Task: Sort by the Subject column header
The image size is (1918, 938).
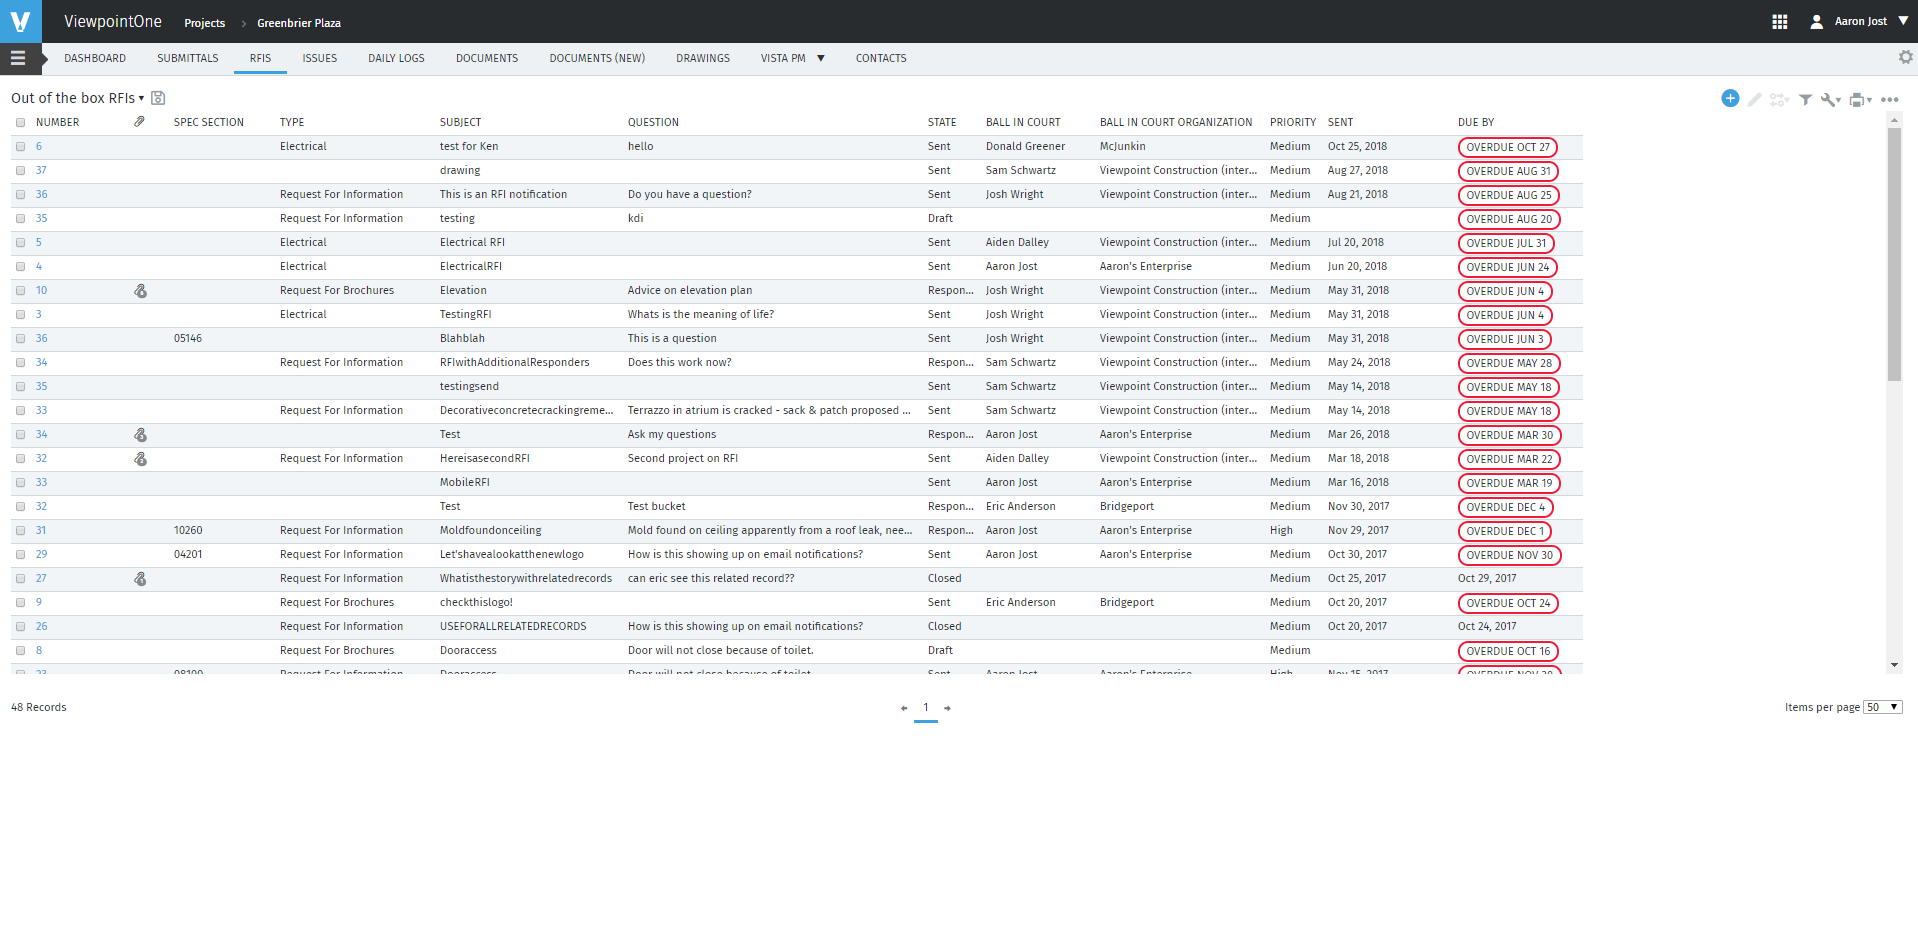Action: coord(460,122)
